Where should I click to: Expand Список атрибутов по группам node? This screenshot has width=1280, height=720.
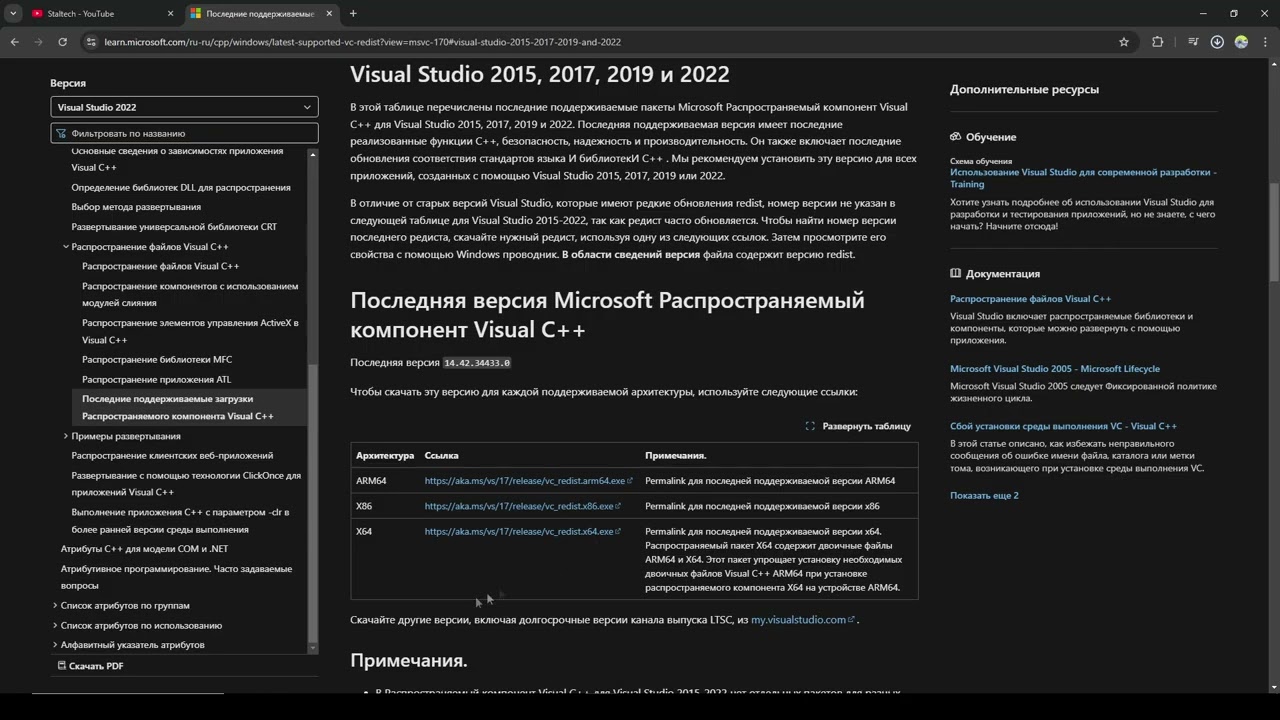(x=55, y=605)
